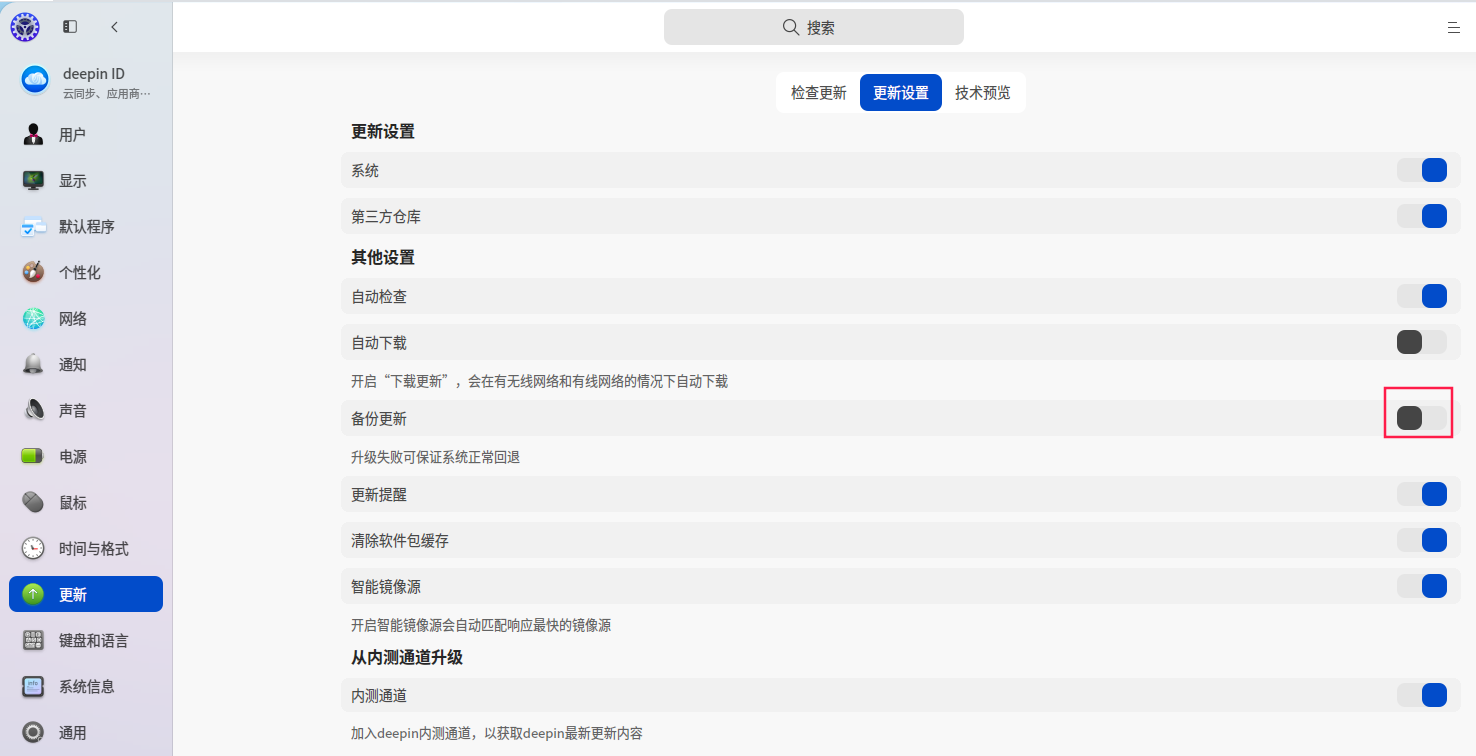
Task: Open 鼠标 mouse settings
Action: point(86,503)
